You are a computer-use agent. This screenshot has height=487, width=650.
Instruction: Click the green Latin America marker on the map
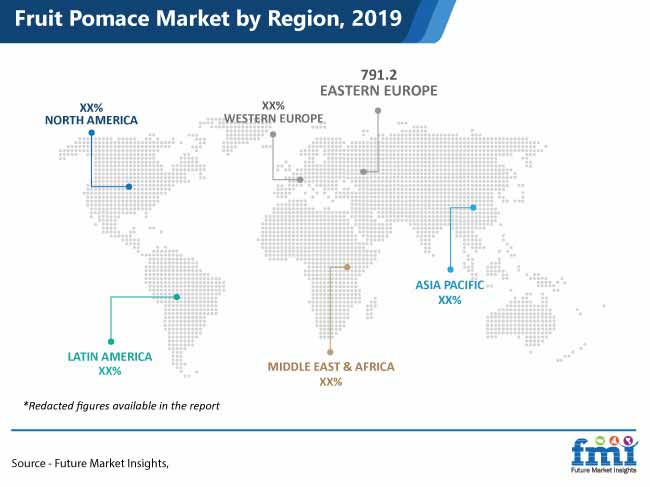[x=177, y=297]
